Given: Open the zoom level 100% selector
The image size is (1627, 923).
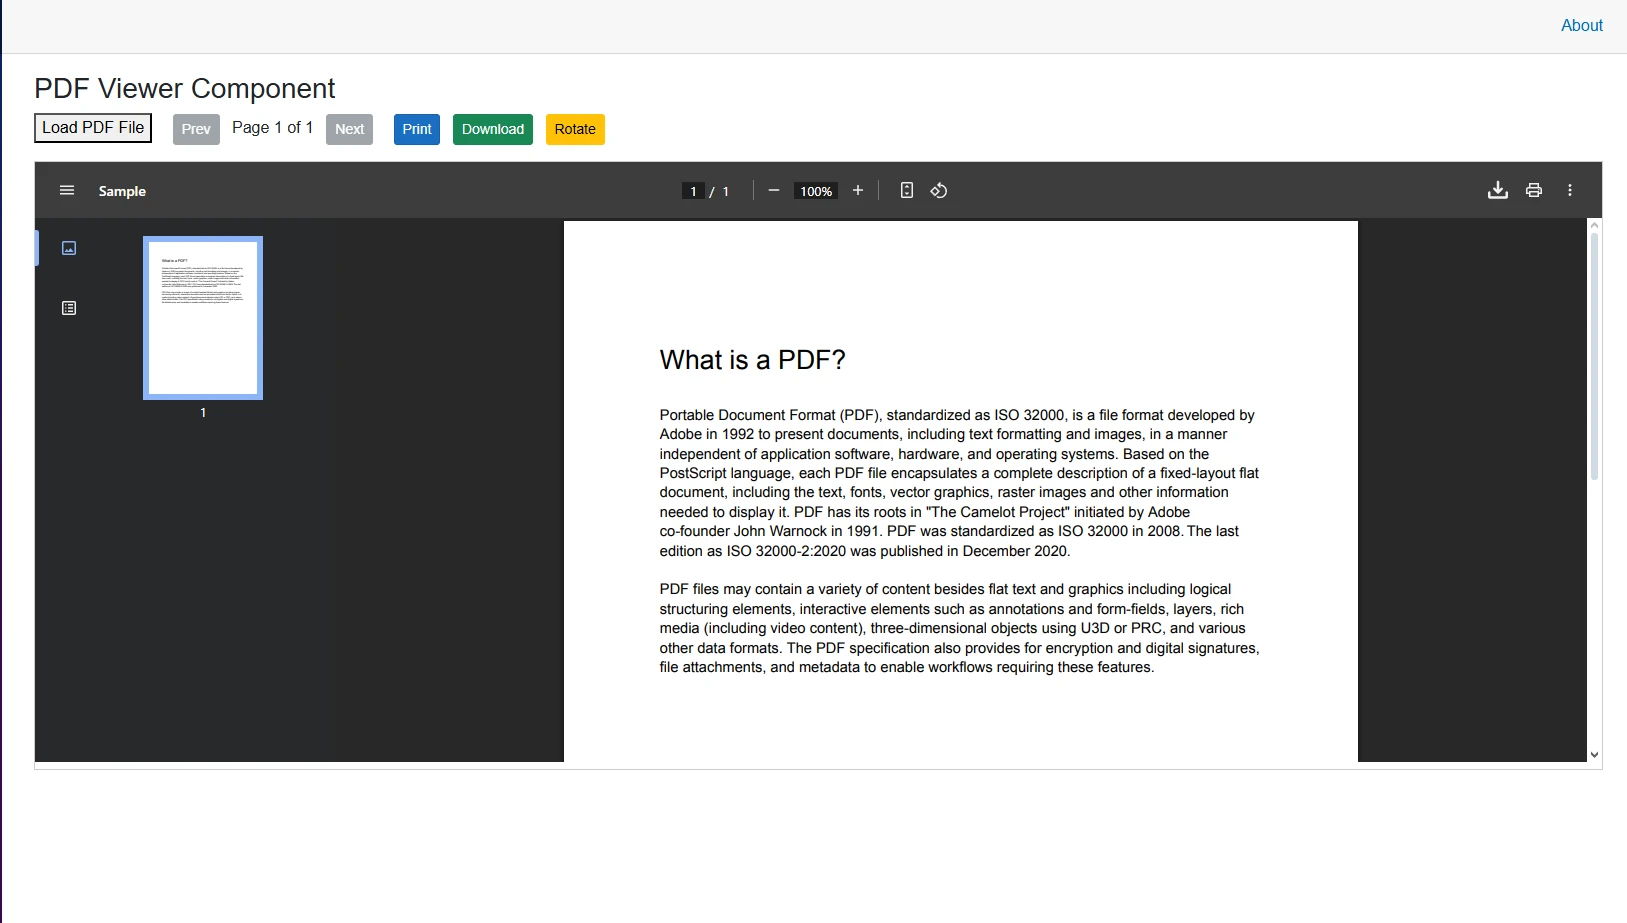Looking at the screenshot, I should 814,190.
